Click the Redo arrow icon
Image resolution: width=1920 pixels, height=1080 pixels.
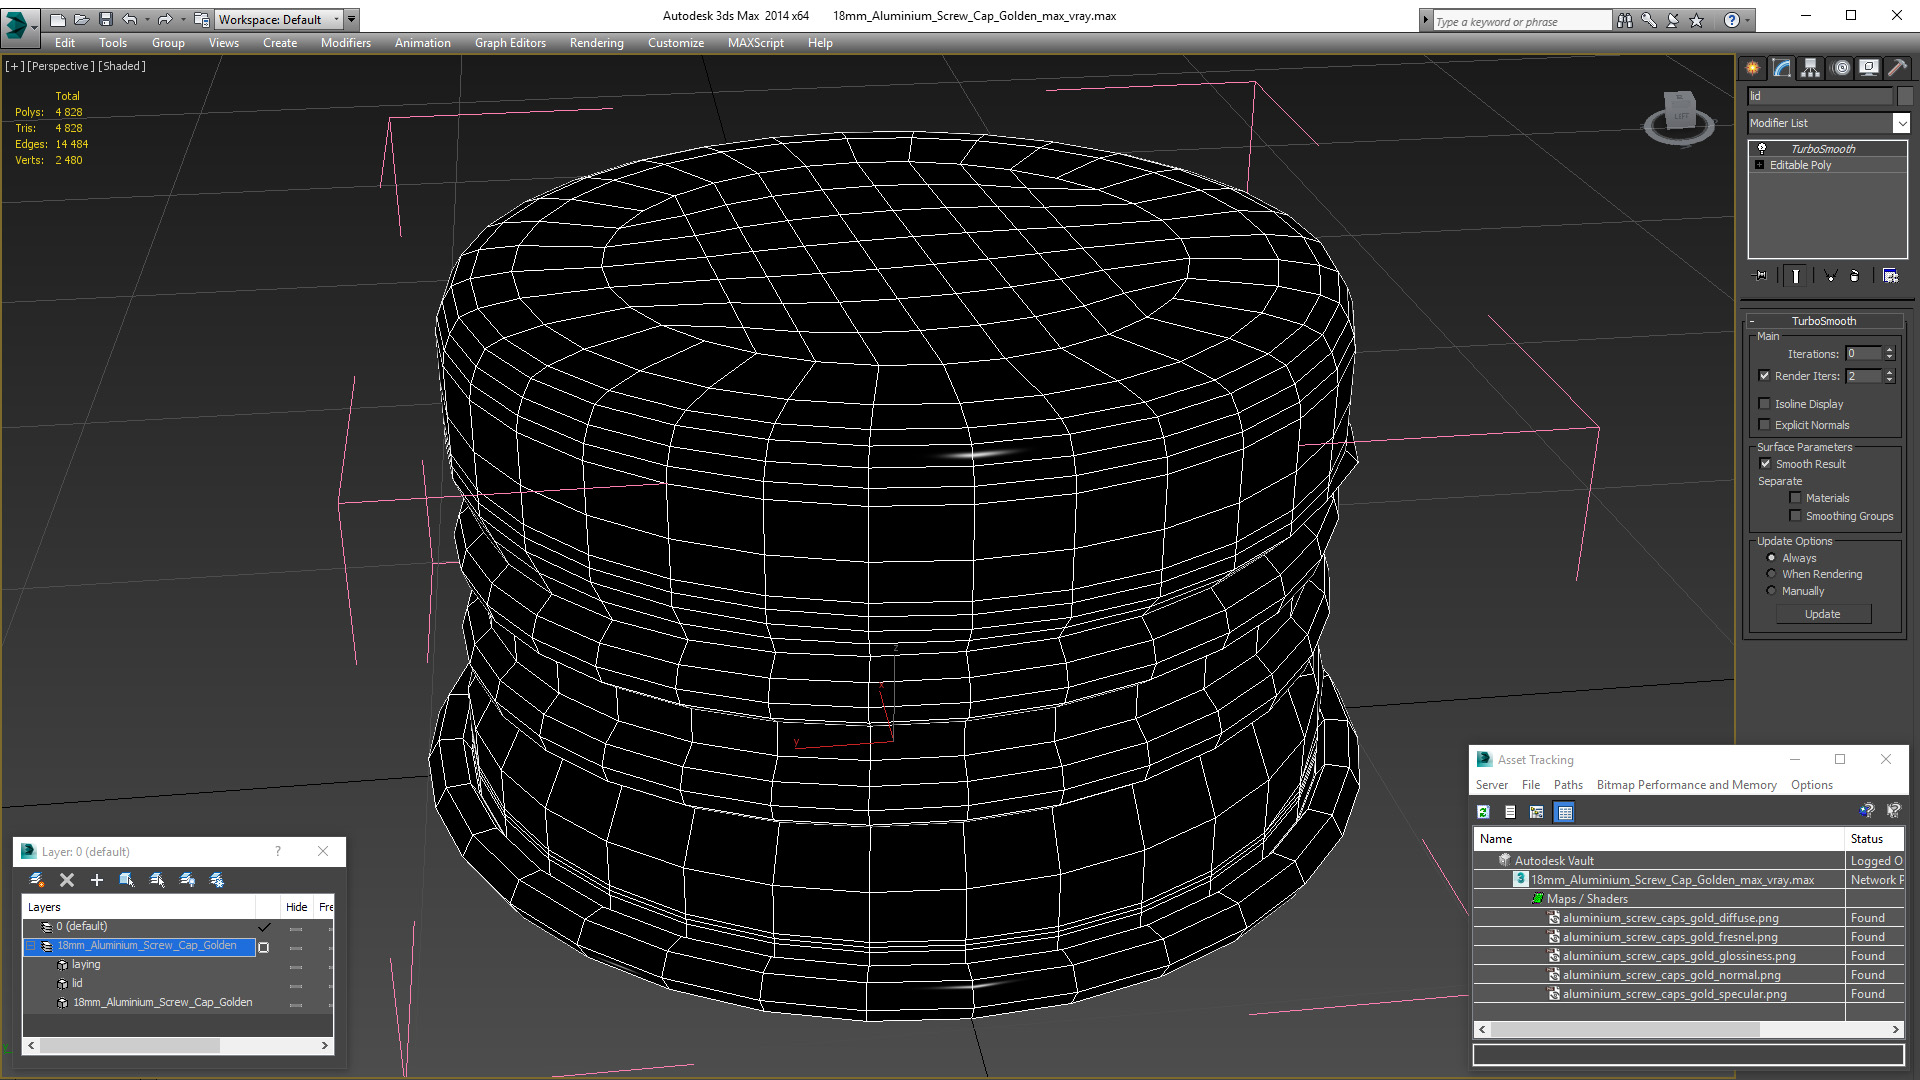click(x=165, y=19)
